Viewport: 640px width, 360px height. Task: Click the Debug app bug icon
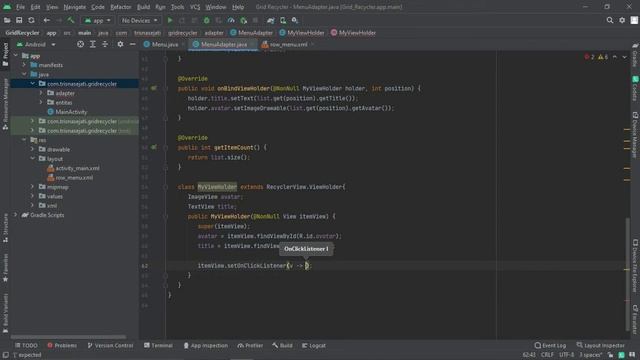[207, 20]
